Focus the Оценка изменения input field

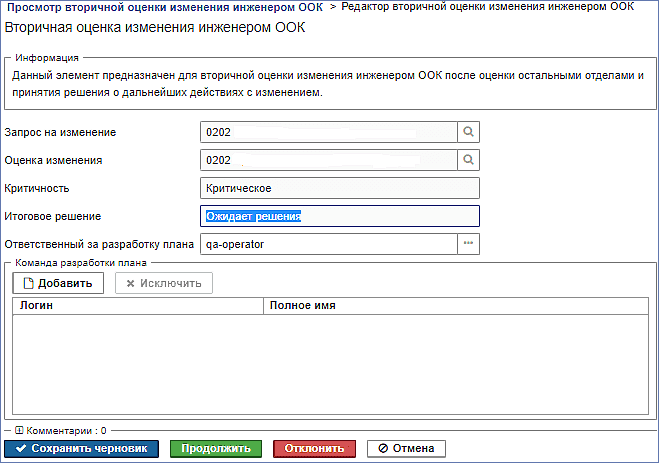point(329,160)
